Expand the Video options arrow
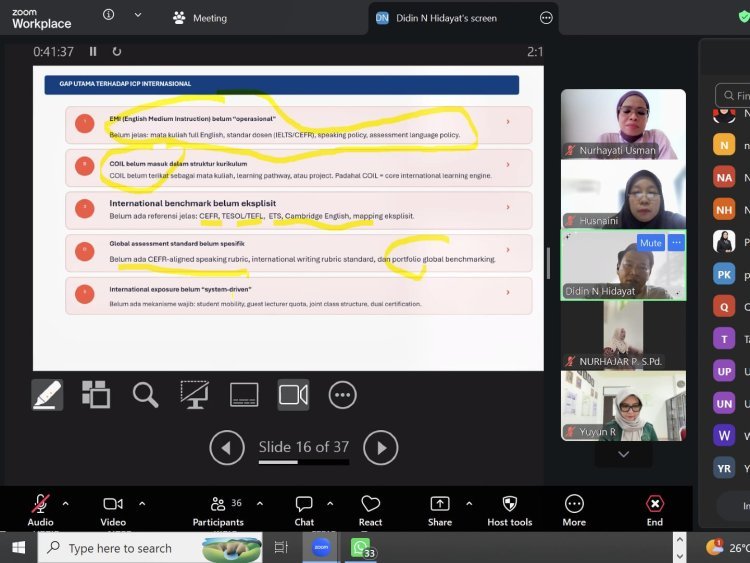The width and height of the screenshot is (750, 563). 142,503
